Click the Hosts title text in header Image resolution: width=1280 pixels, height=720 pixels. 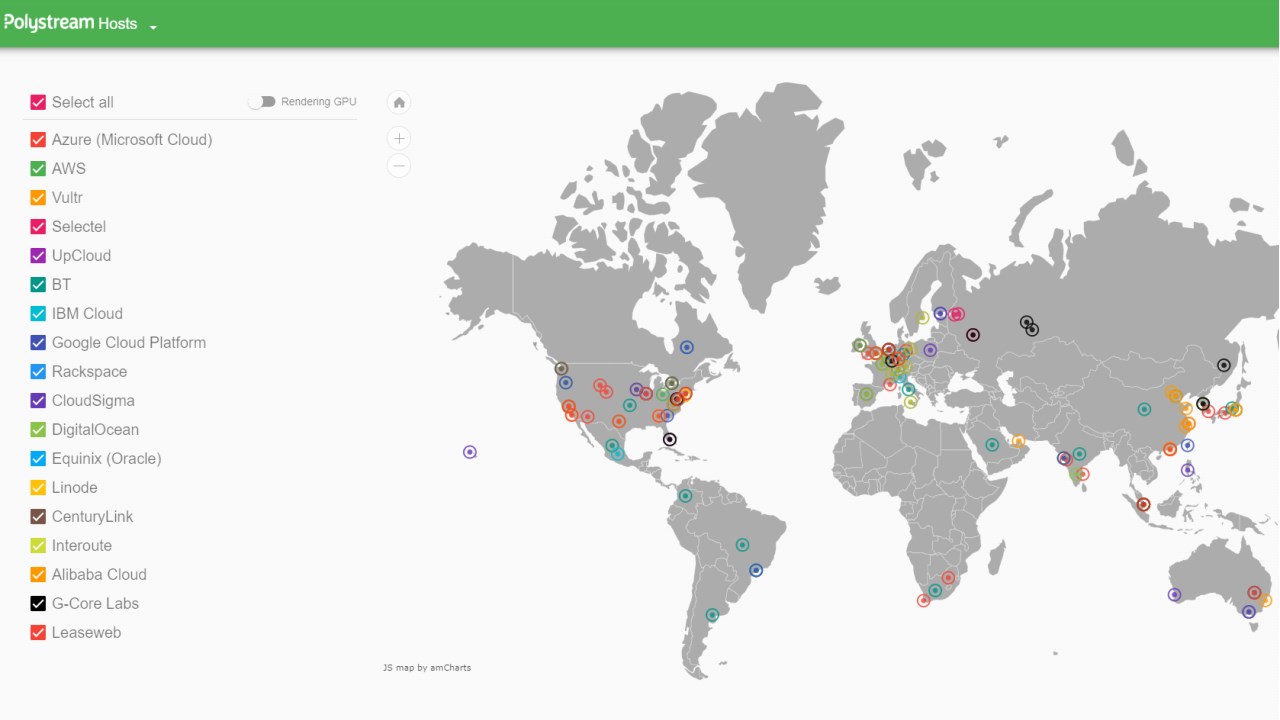tap(118, 24)
